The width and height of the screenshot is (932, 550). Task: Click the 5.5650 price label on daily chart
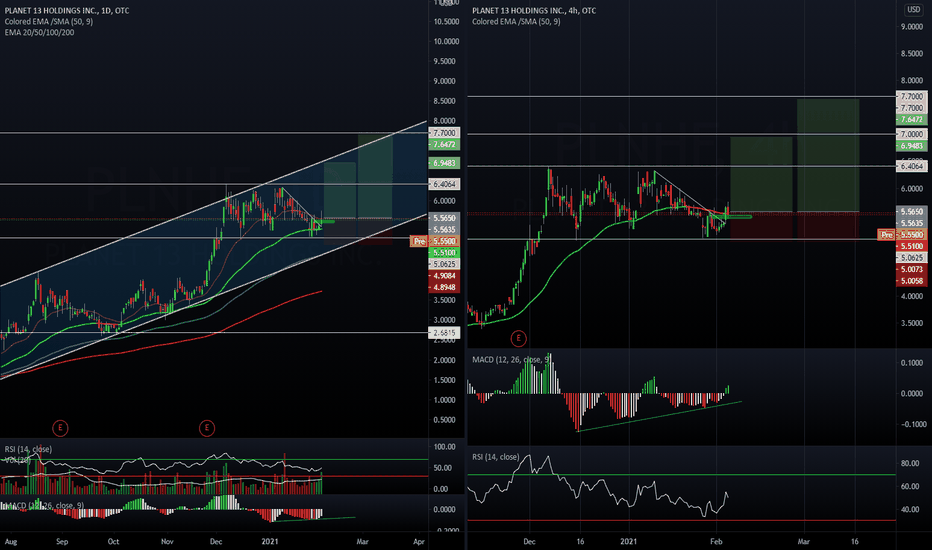[x=444, y=218]
